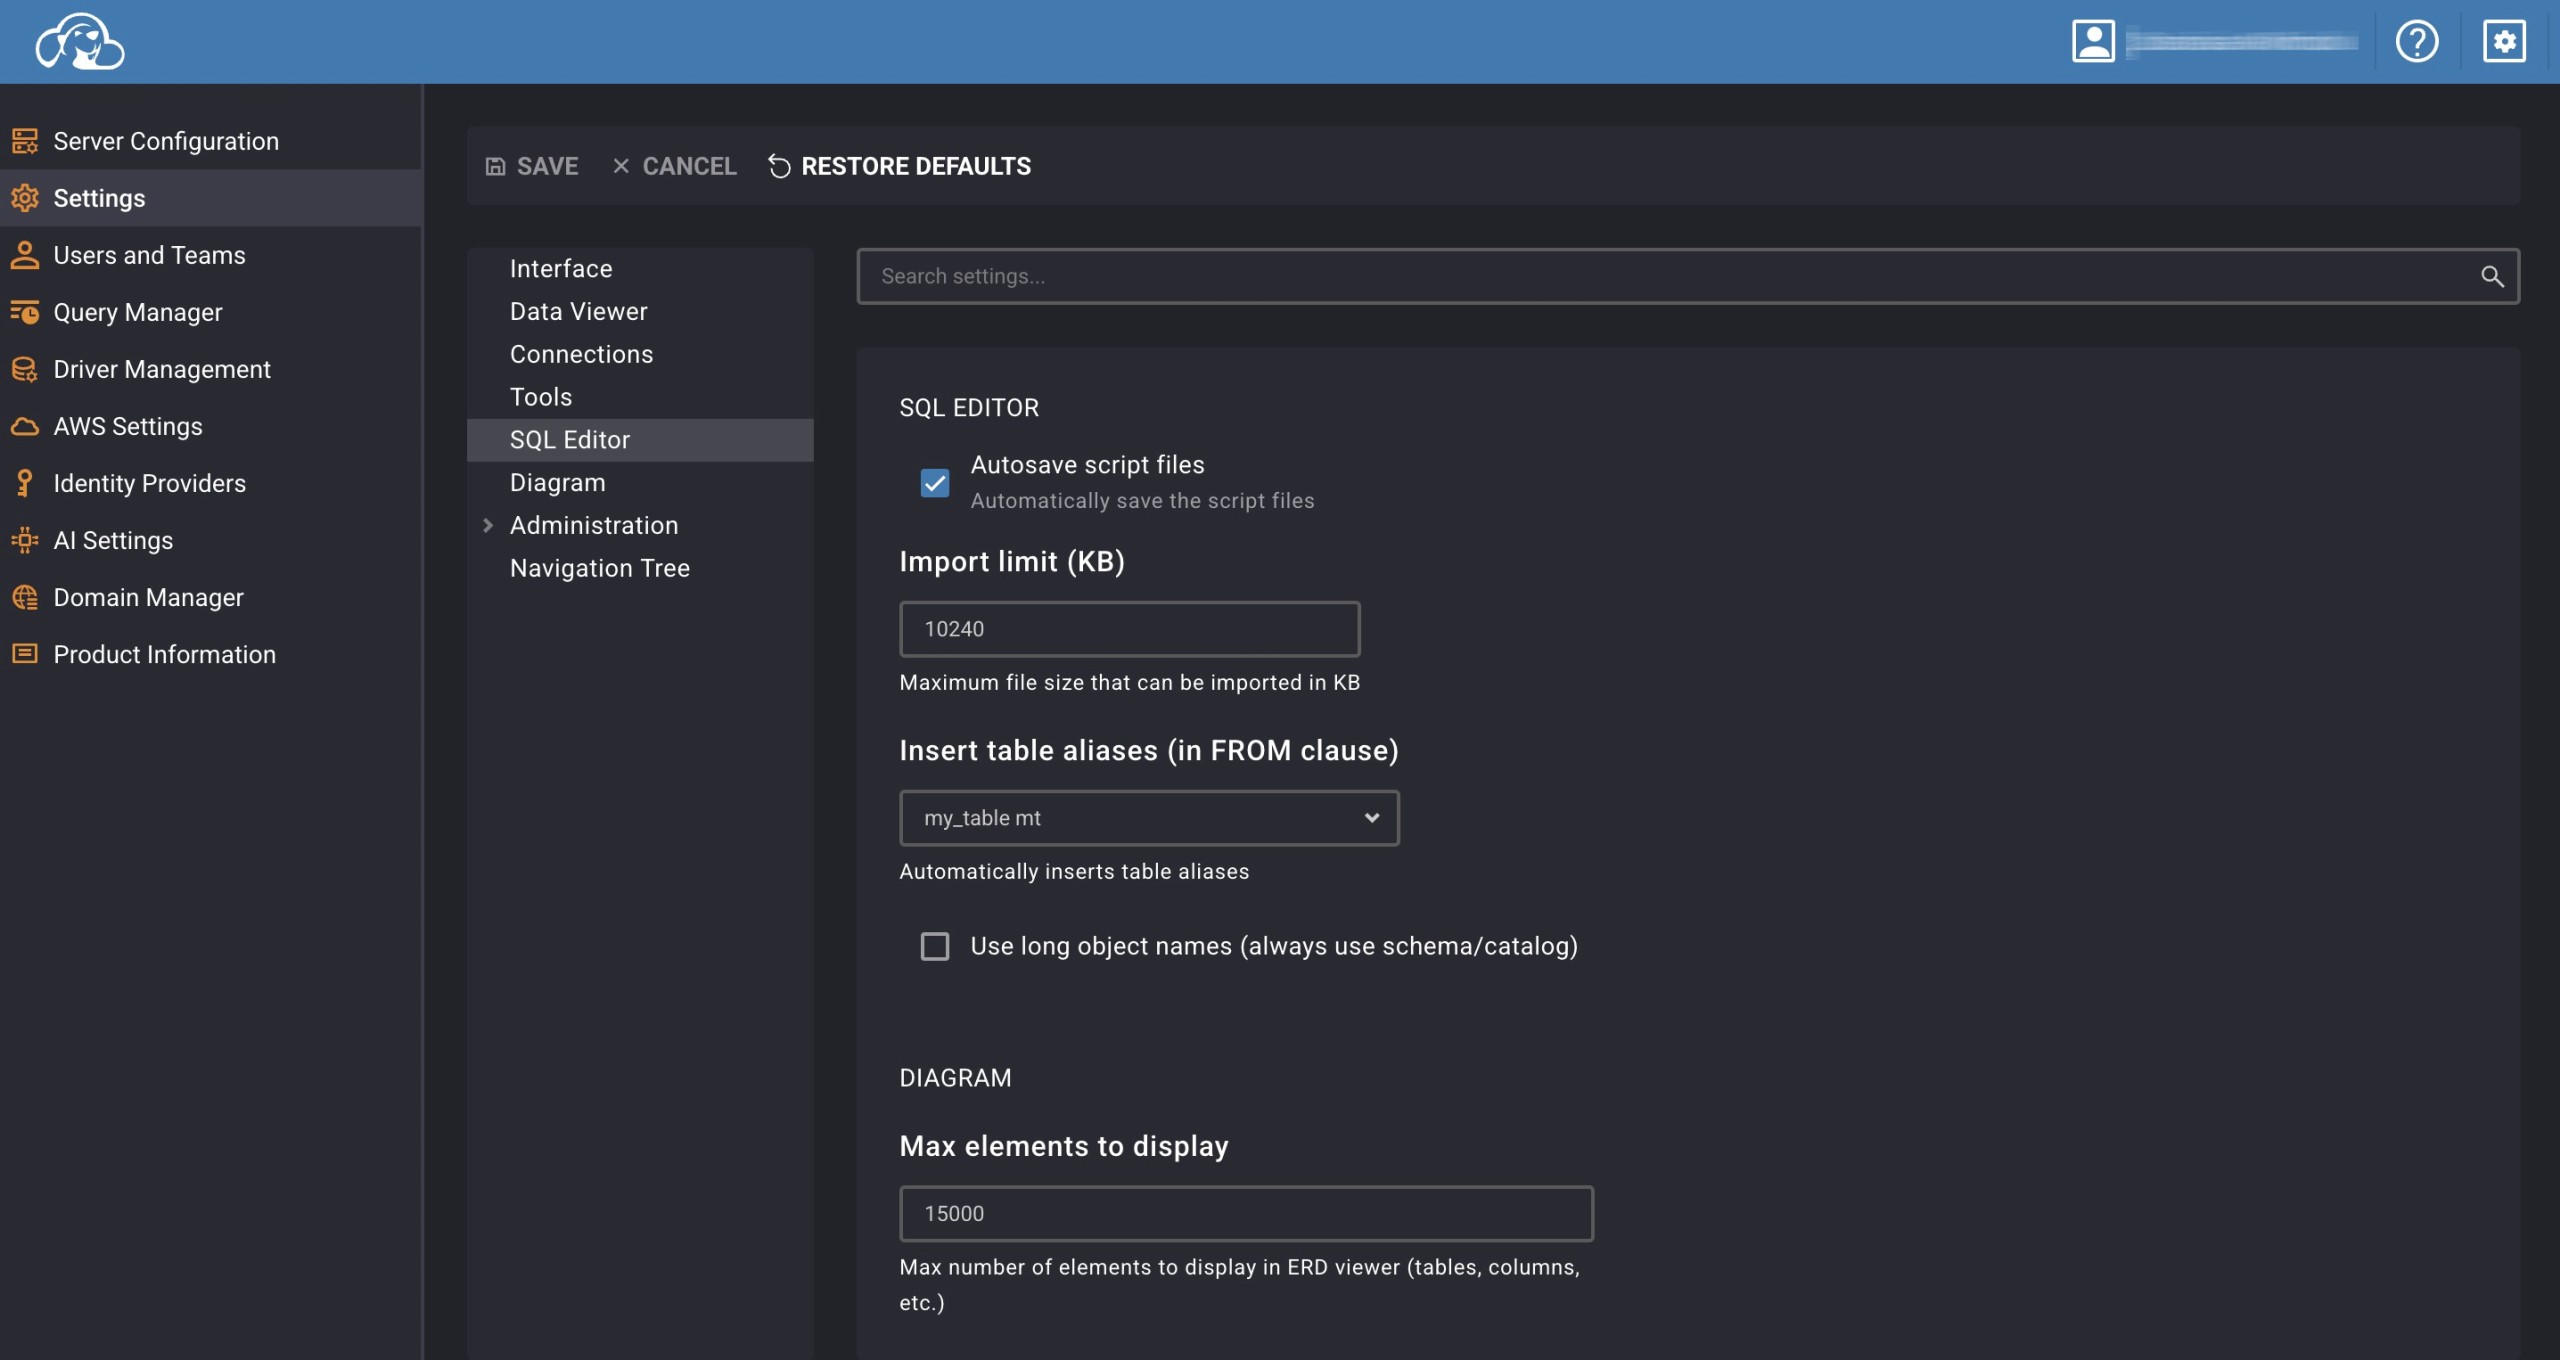
Task: Select Data Viewer settings category
Action: 578,311
